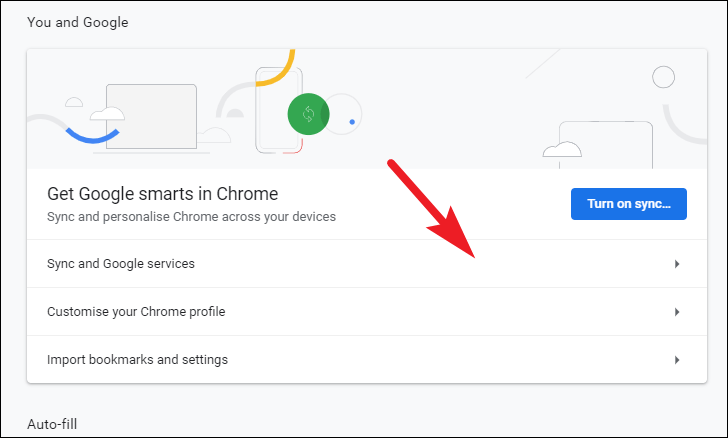Image resolution: width=728 pixels, height=438 pixels.
Task: Click the tablet illustration on the banner's right
Action: [x=606, y=144]
